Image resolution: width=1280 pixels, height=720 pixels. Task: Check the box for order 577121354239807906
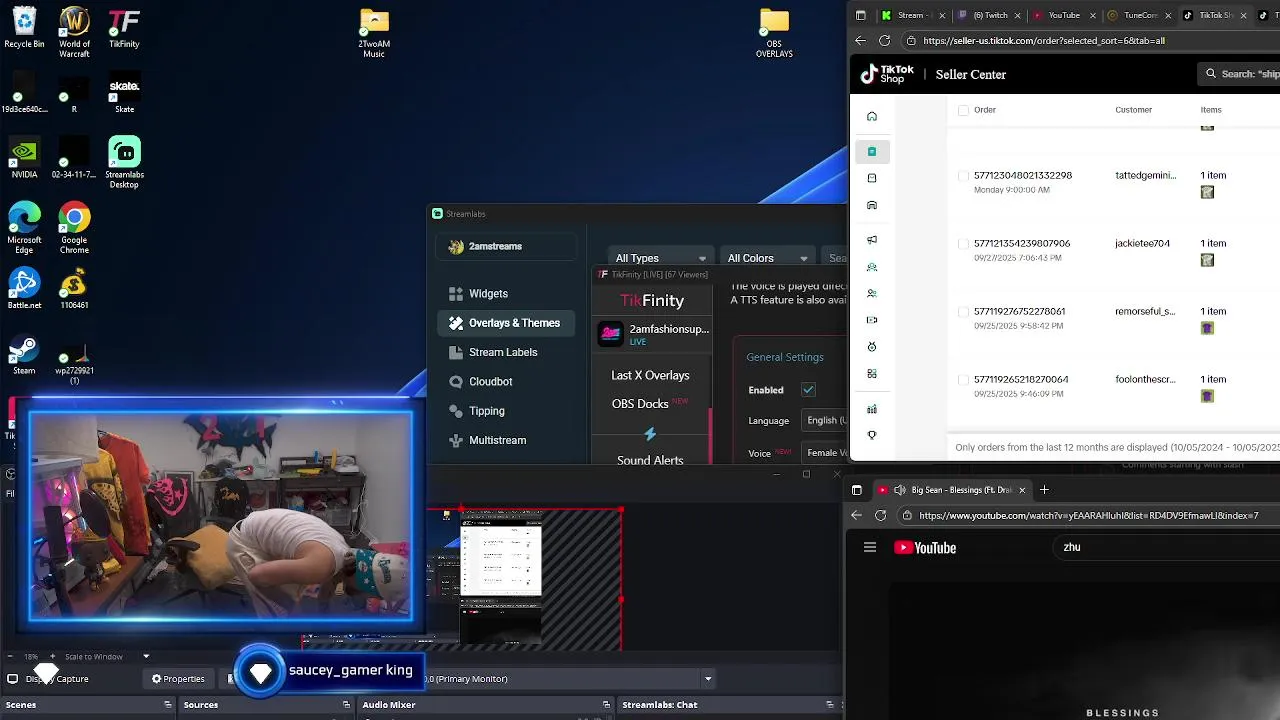click(964, 244)
